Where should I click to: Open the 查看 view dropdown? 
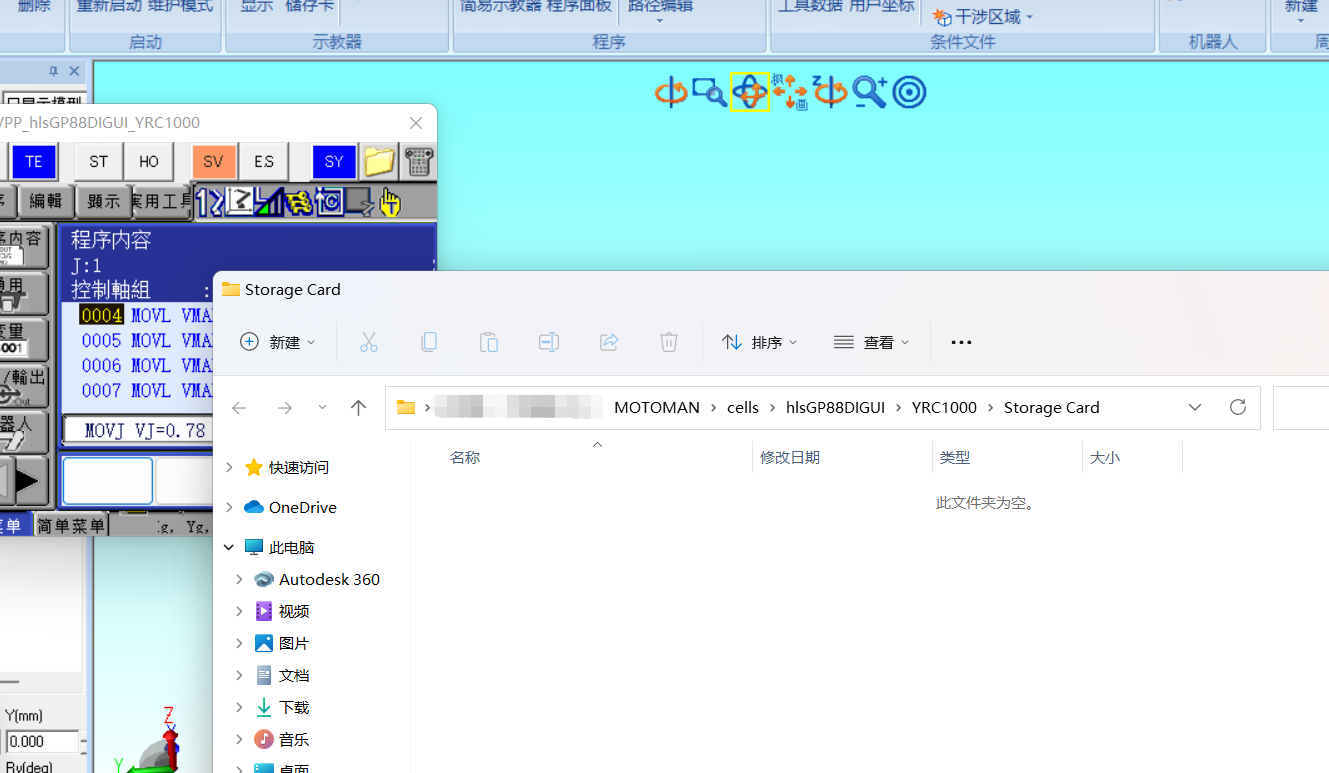(x=872, y=342)
